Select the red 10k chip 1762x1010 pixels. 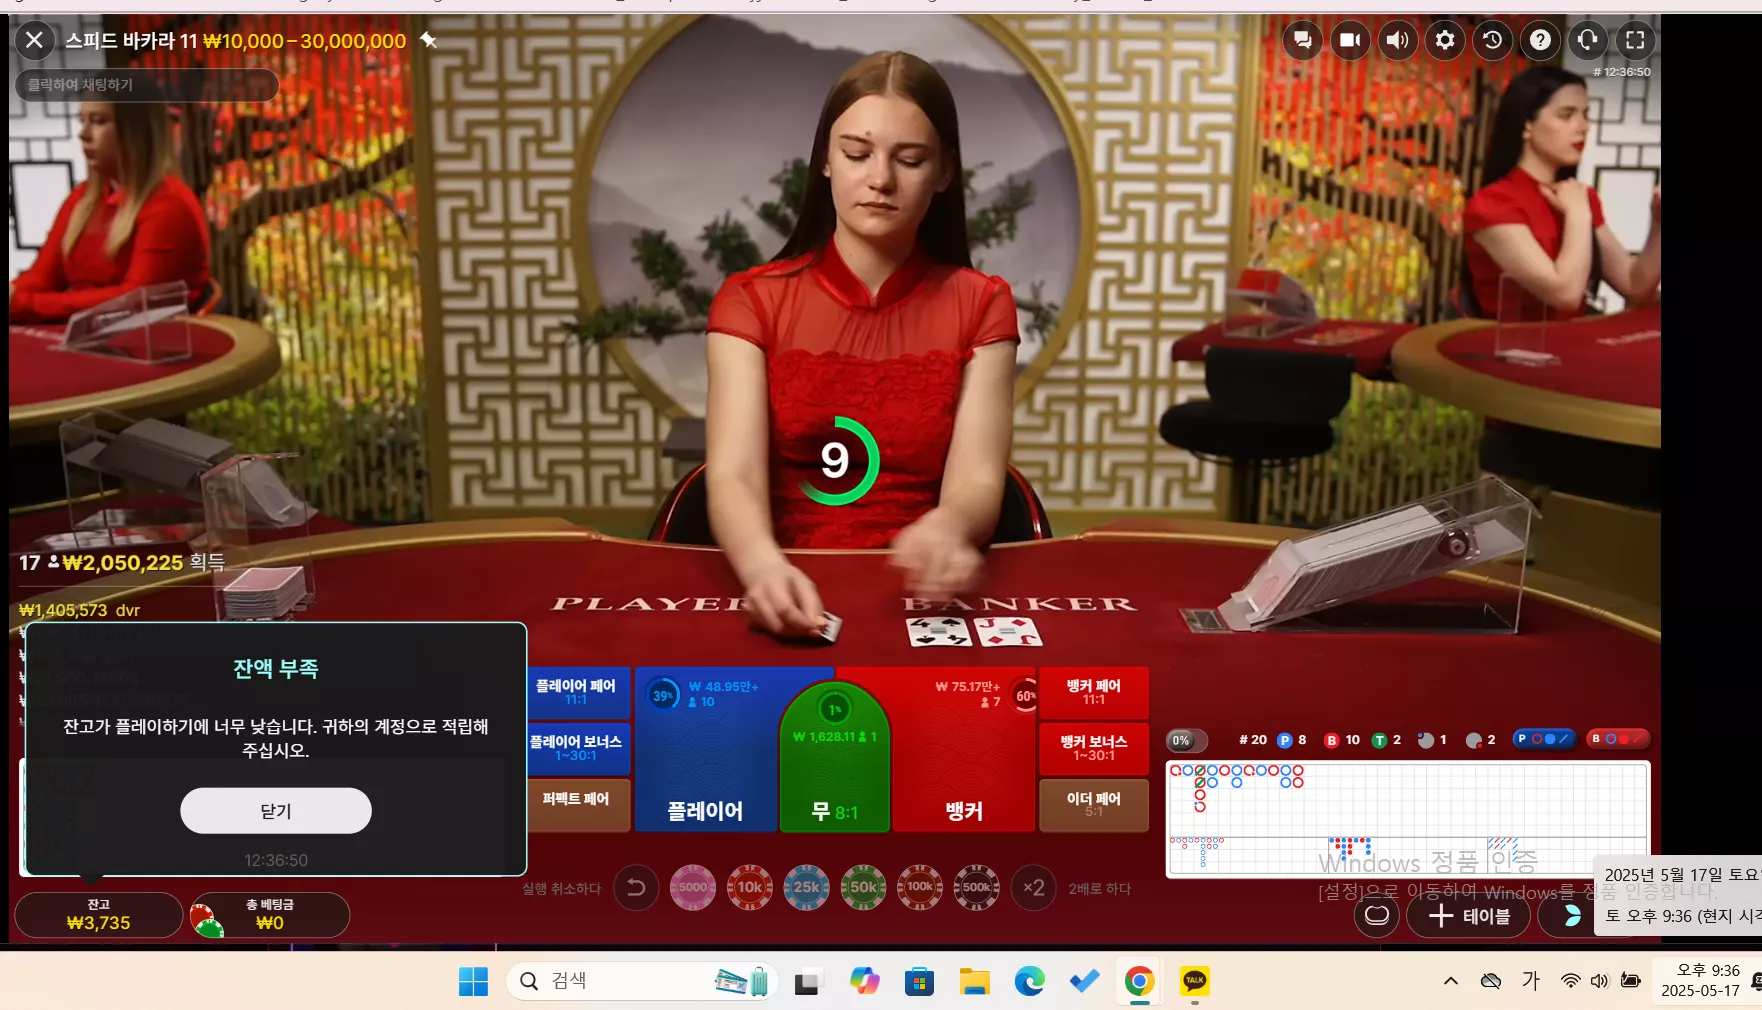coord(750,888)
